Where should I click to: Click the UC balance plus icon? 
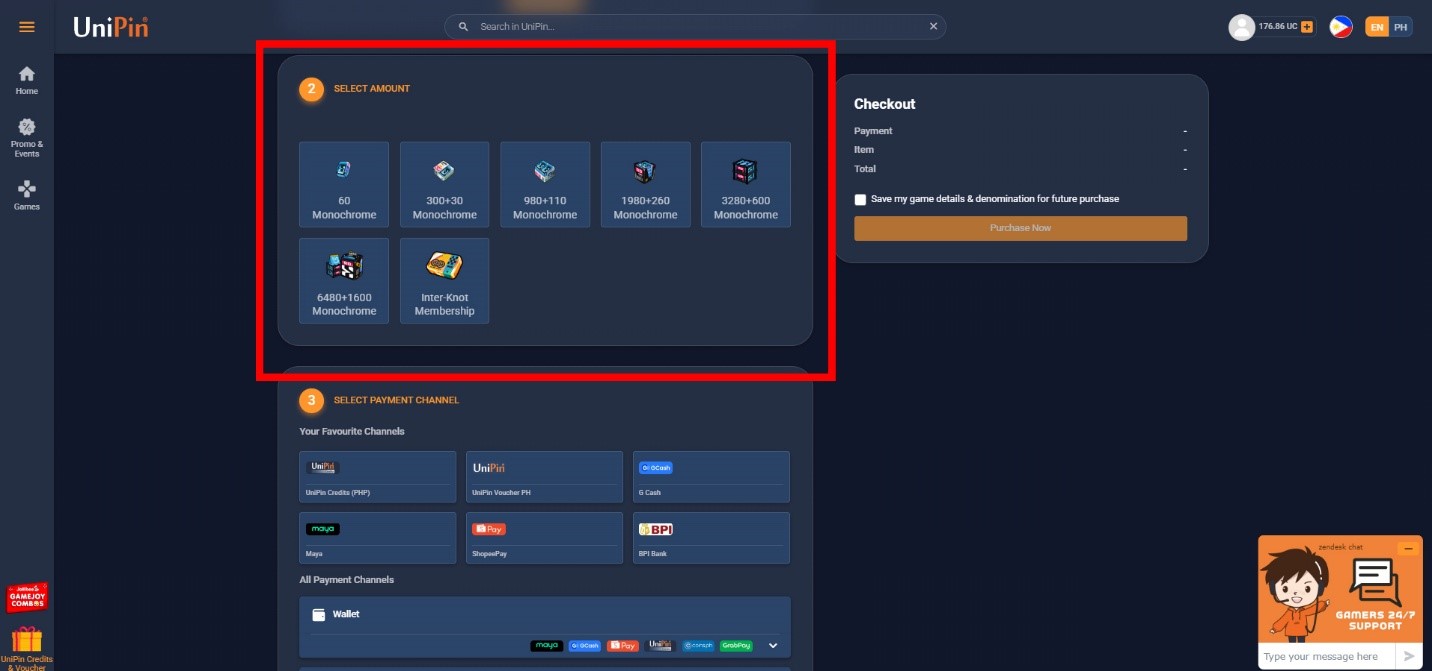pyautogui.click(x=1307, y=27)
